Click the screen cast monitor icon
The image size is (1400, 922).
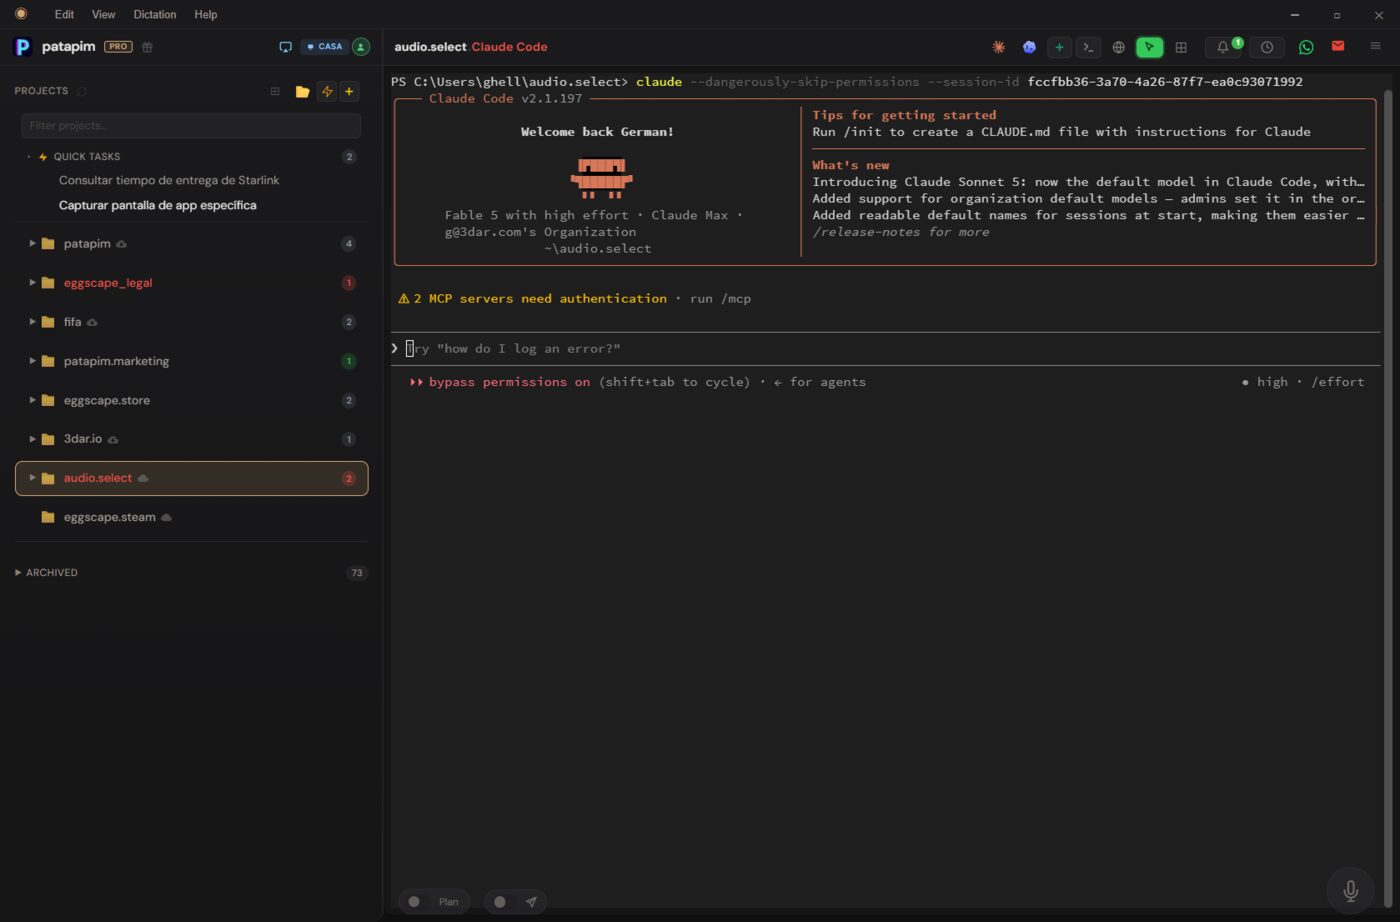pyautogui.click(x=285, y=47)
